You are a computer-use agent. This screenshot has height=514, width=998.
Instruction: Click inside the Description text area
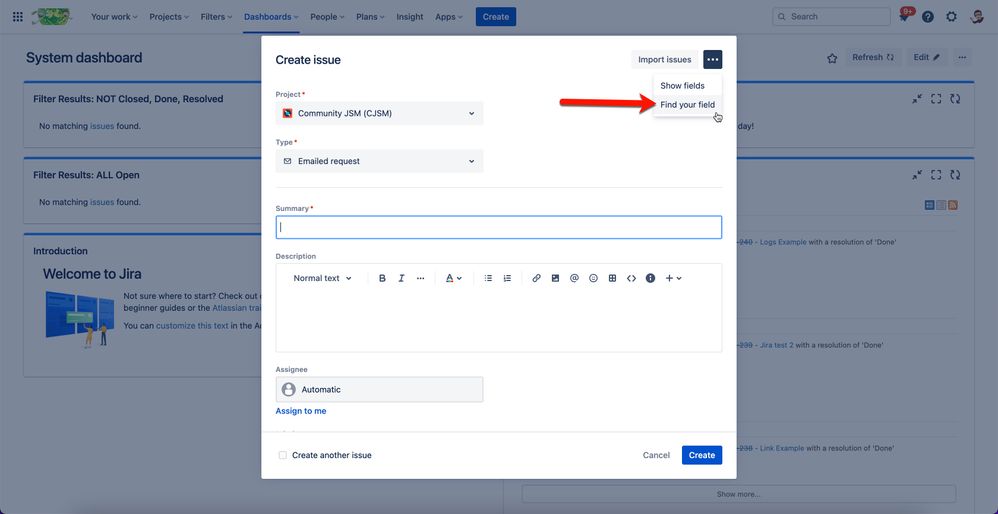(x=498, y=321)
